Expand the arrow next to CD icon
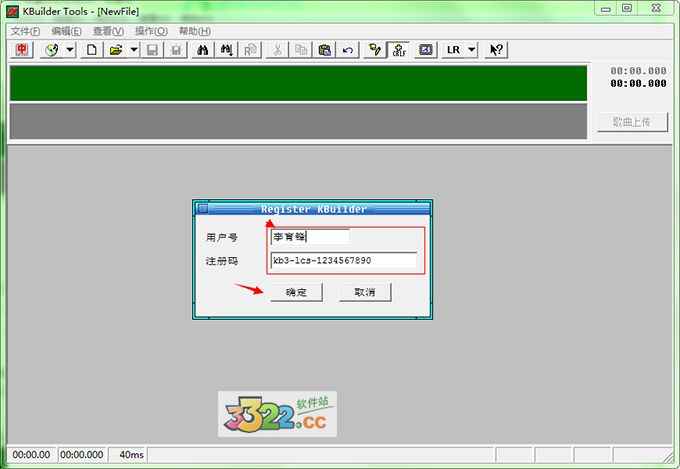 click(70, 50)
